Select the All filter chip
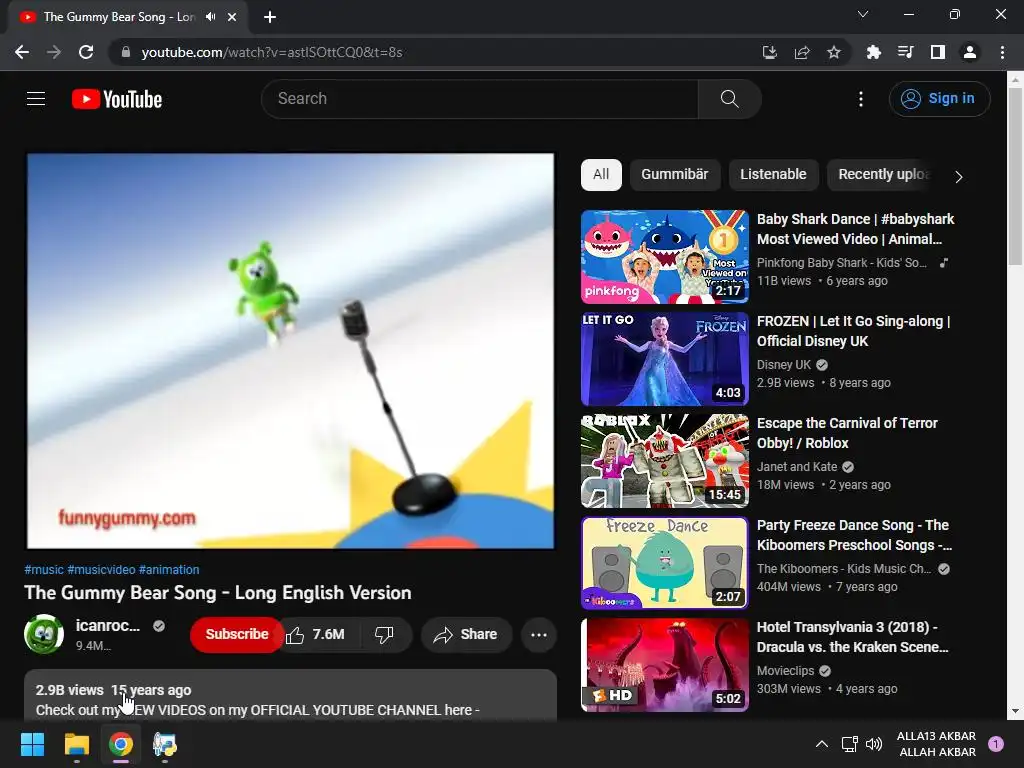 click(x=601, y=174)
